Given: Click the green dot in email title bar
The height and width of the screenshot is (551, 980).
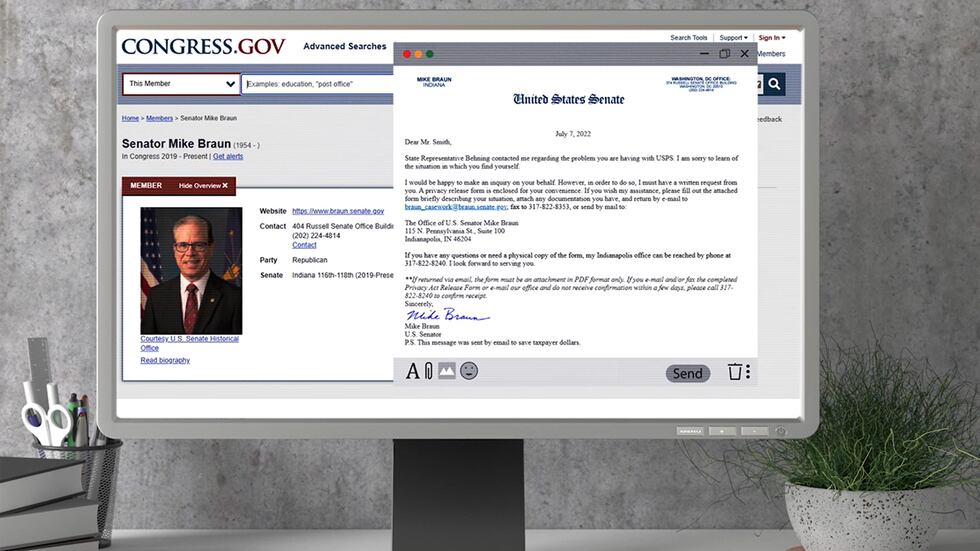Looking at the screenshot, I should (x=430, y=54).
